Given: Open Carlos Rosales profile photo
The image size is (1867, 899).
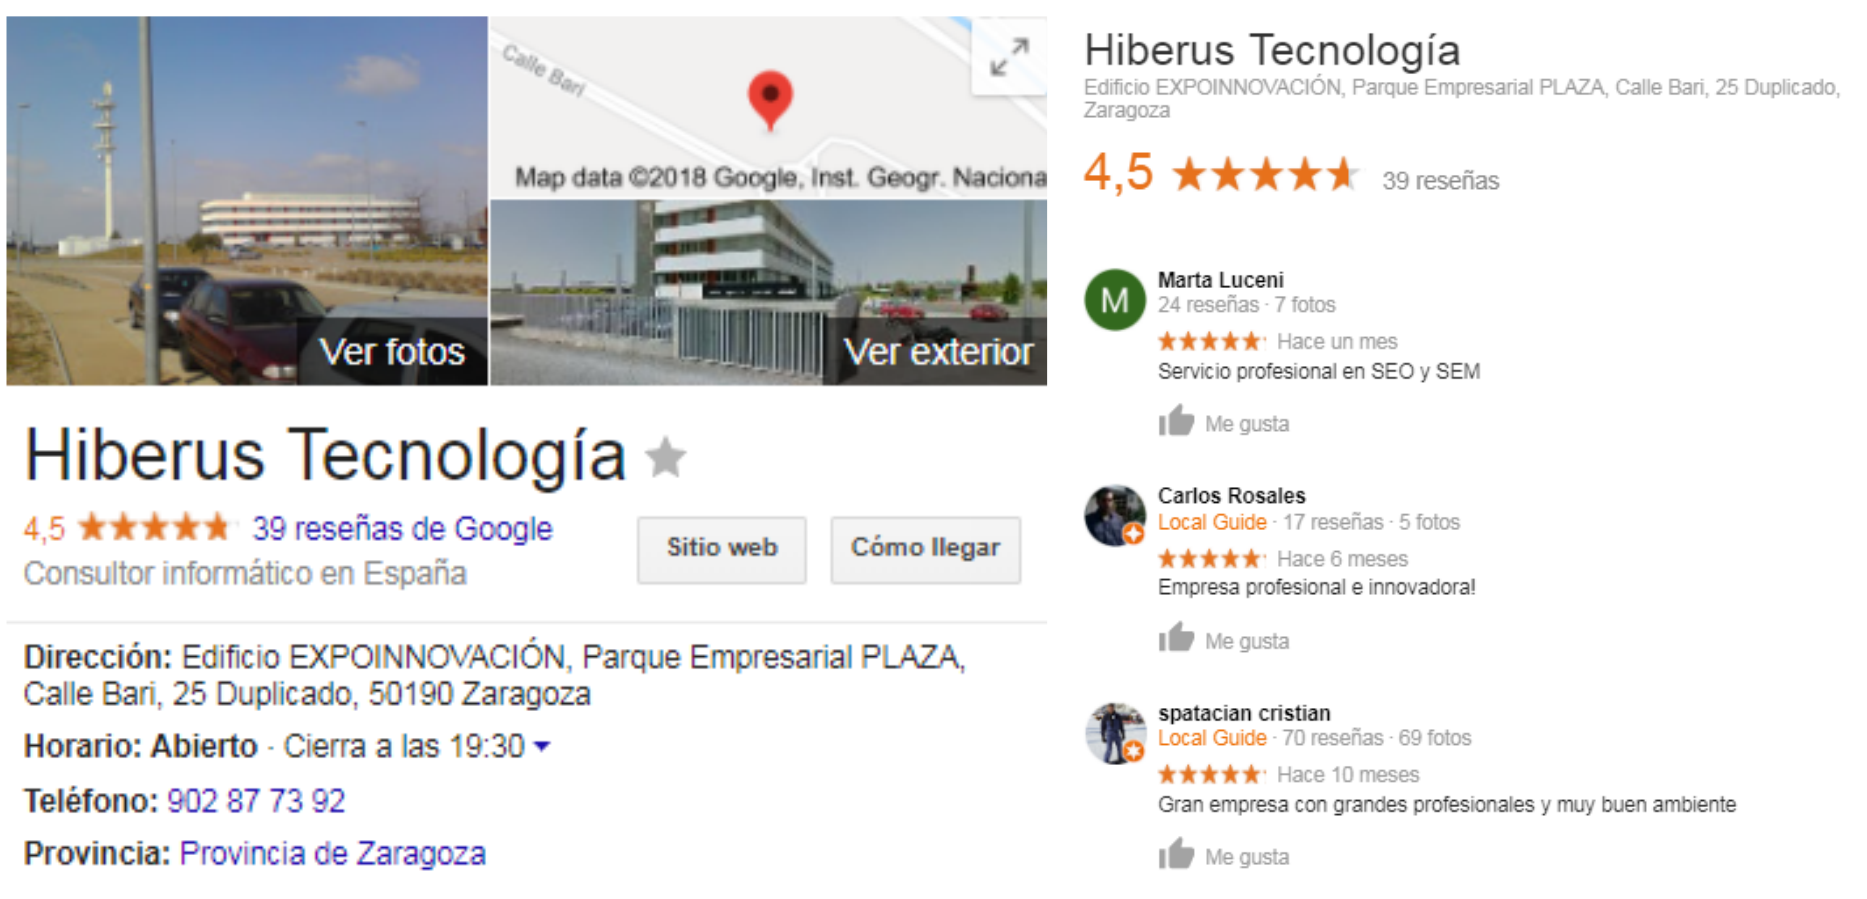Looking at the screenshot, I should click(x=1115, y=516).
